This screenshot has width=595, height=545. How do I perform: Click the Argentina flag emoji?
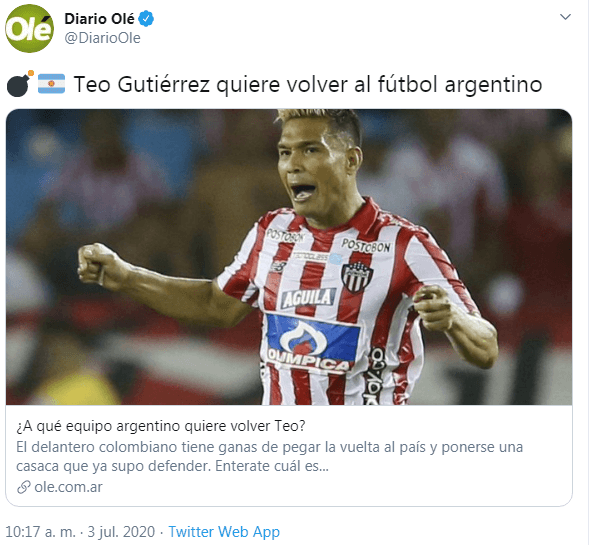point(52,84)
